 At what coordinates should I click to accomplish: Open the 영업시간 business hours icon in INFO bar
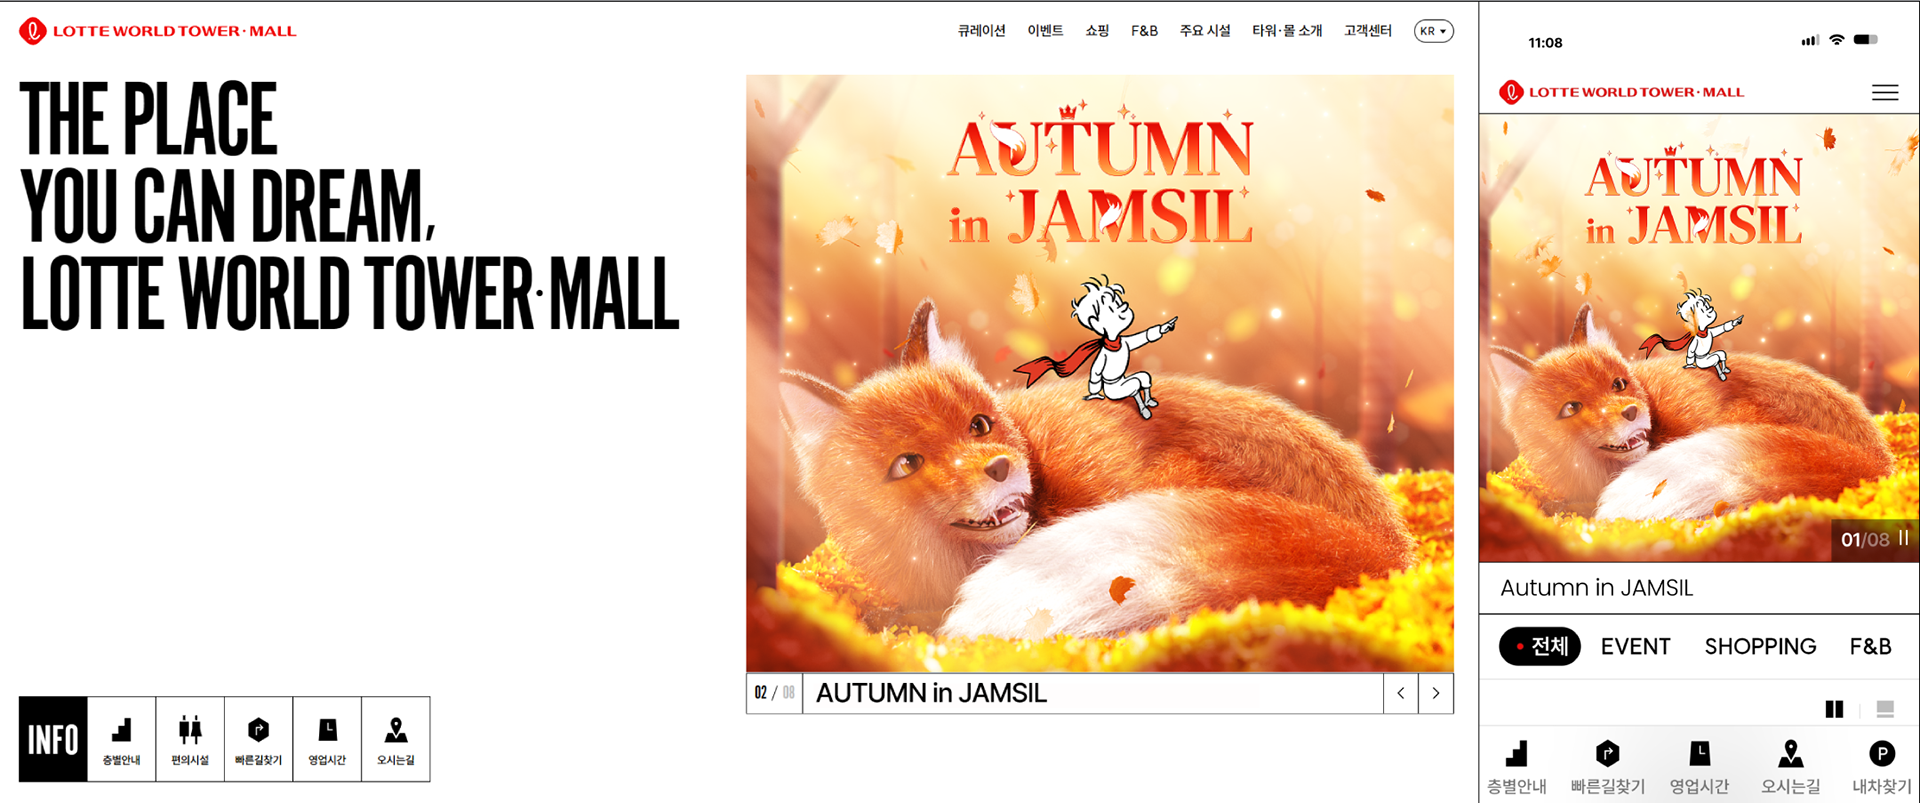[327, 739]
